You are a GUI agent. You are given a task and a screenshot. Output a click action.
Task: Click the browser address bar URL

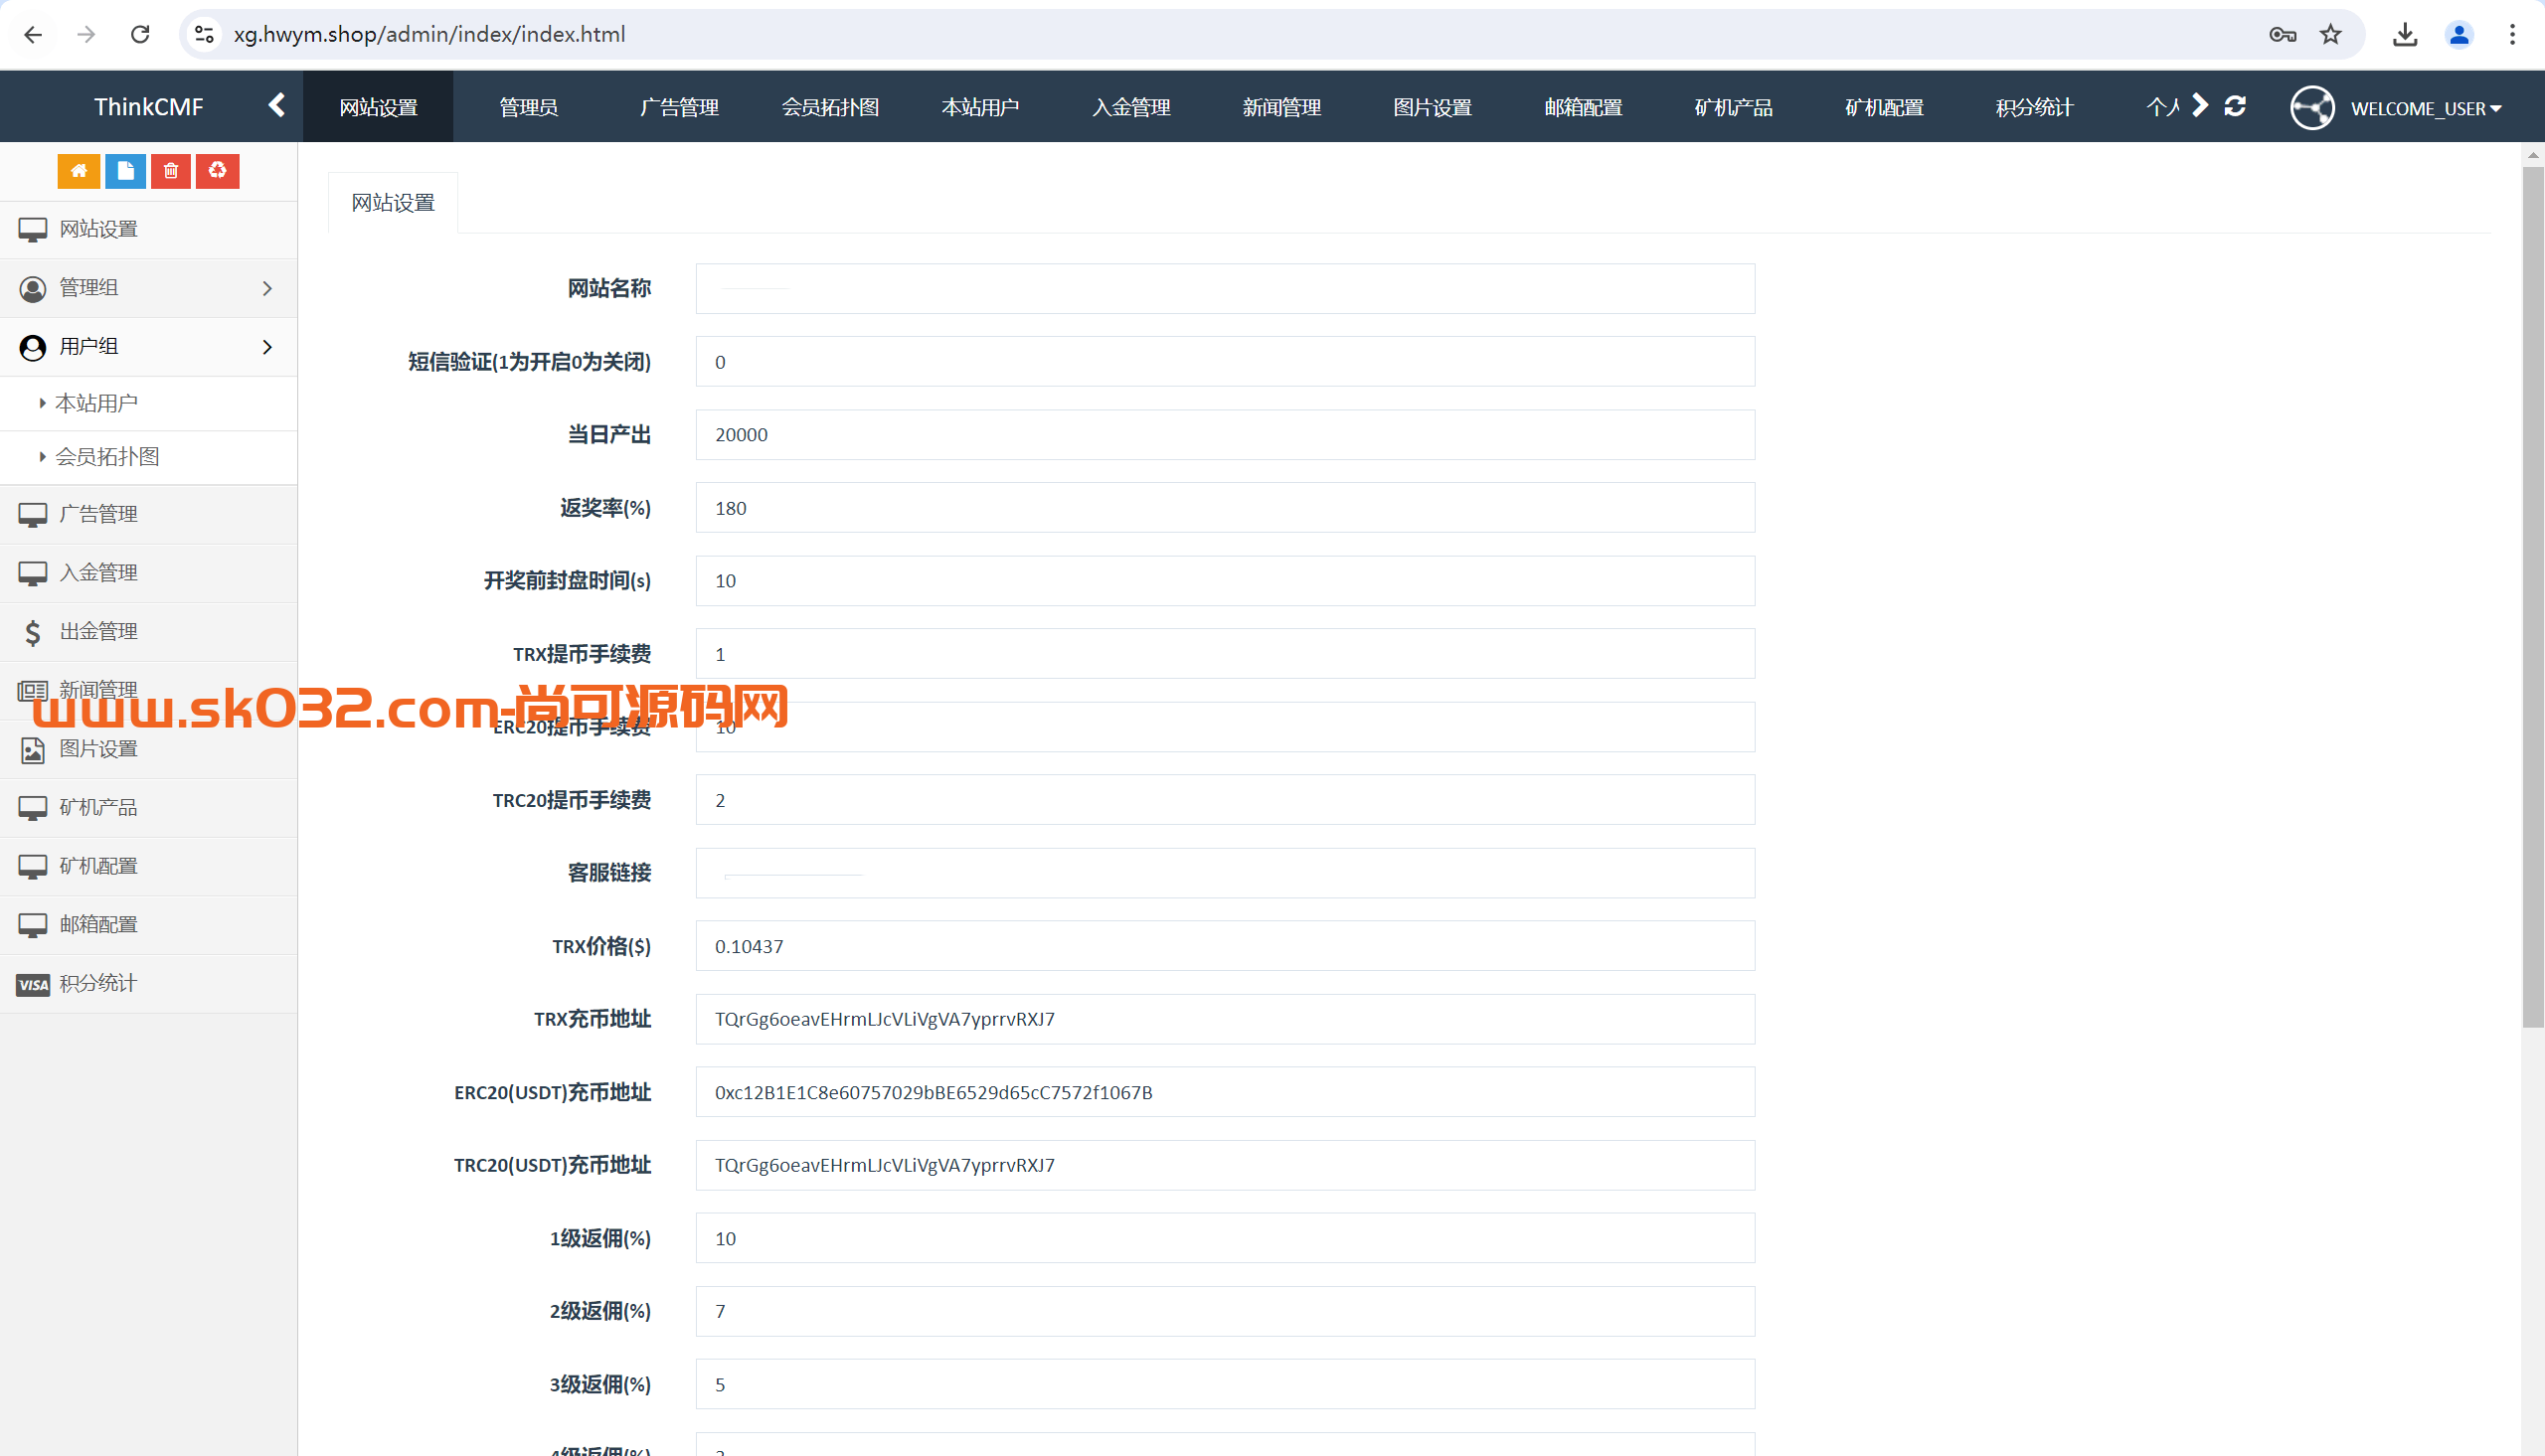(x=429, y=35)
